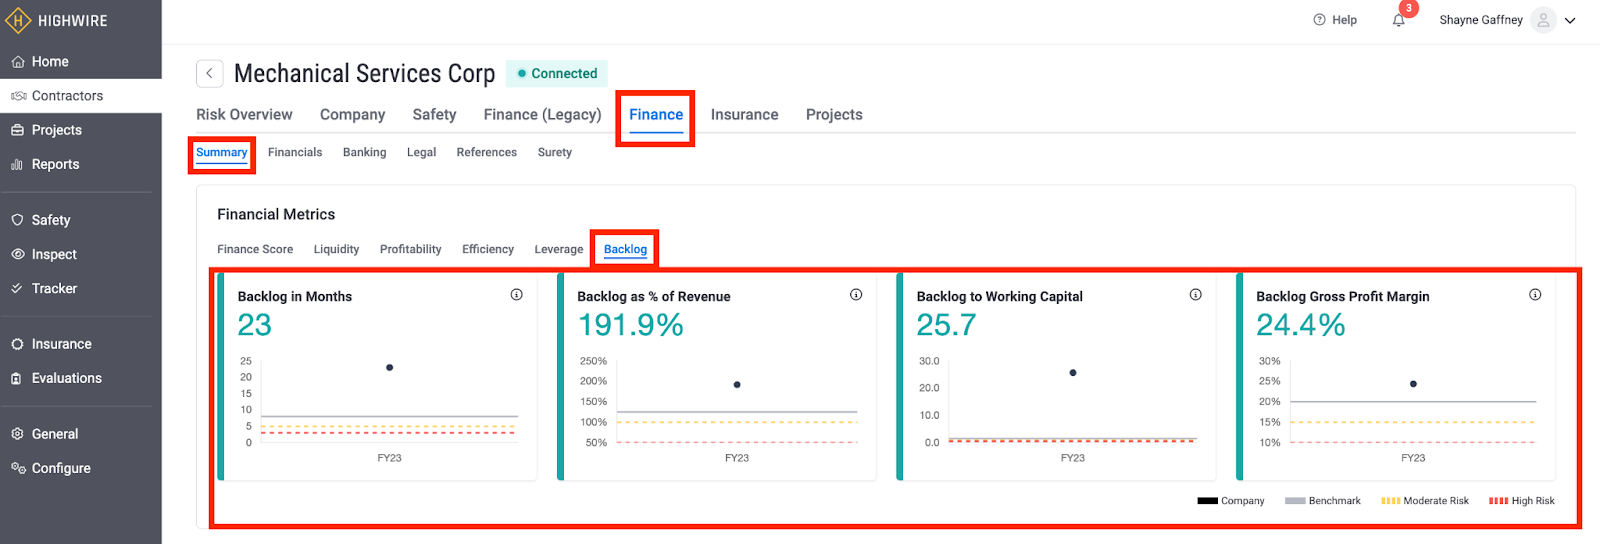Switch to the Profitability metrics tab
The image size is (1600, 544).
(410, 250)
